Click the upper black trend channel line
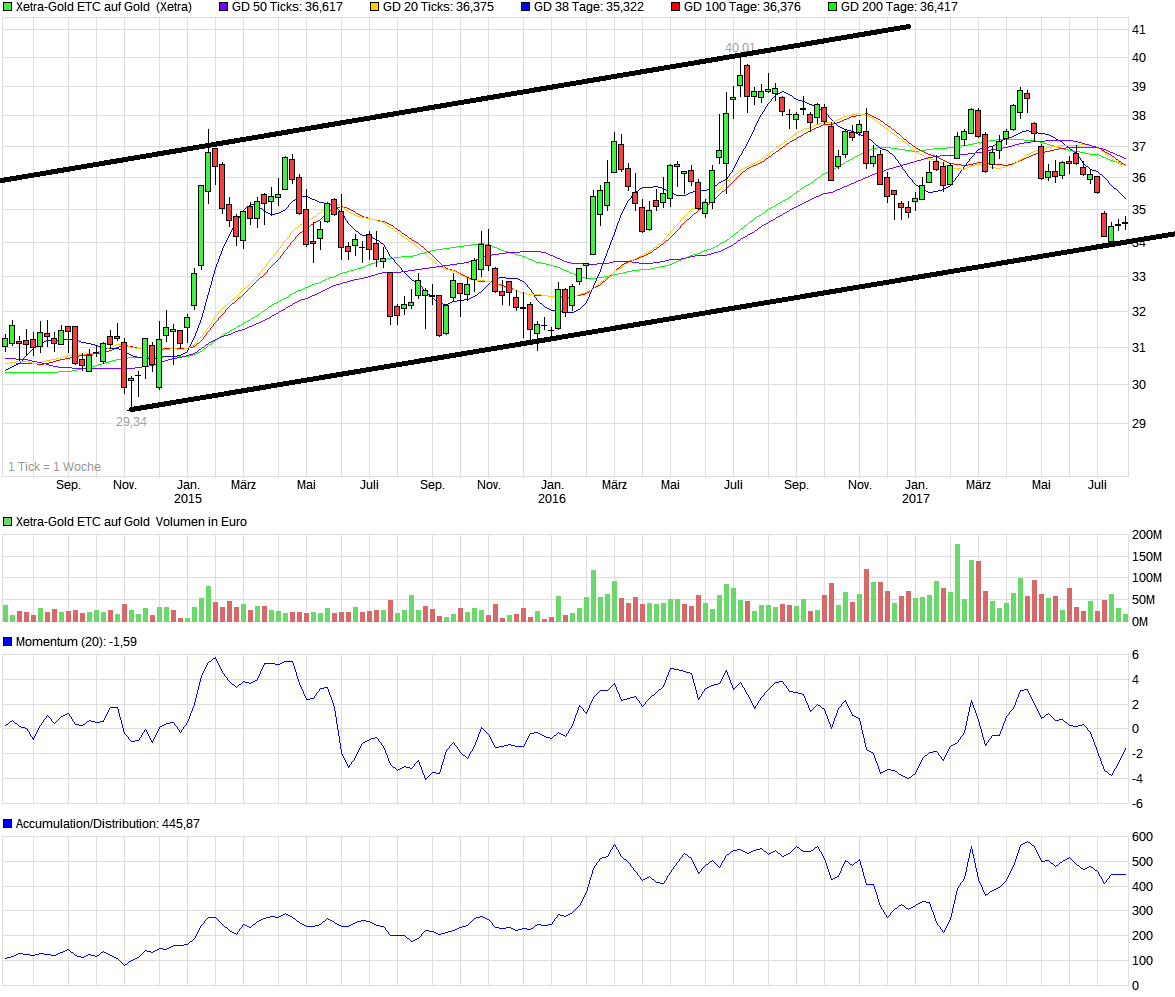Screen dimensions: 1175x997 tap(455, 103)
